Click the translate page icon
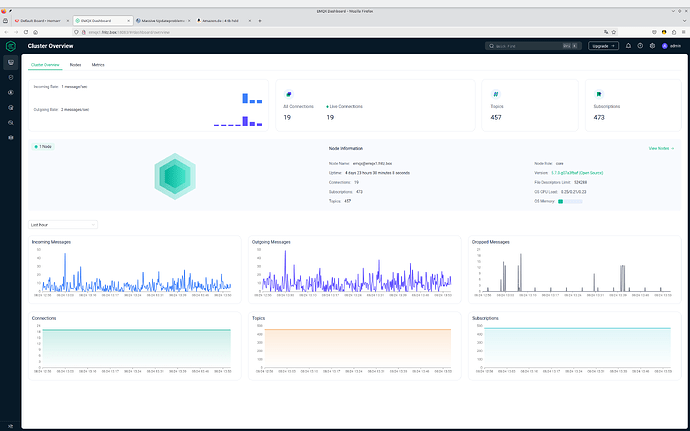Screen dimensions: 690x431 point(606,32)
